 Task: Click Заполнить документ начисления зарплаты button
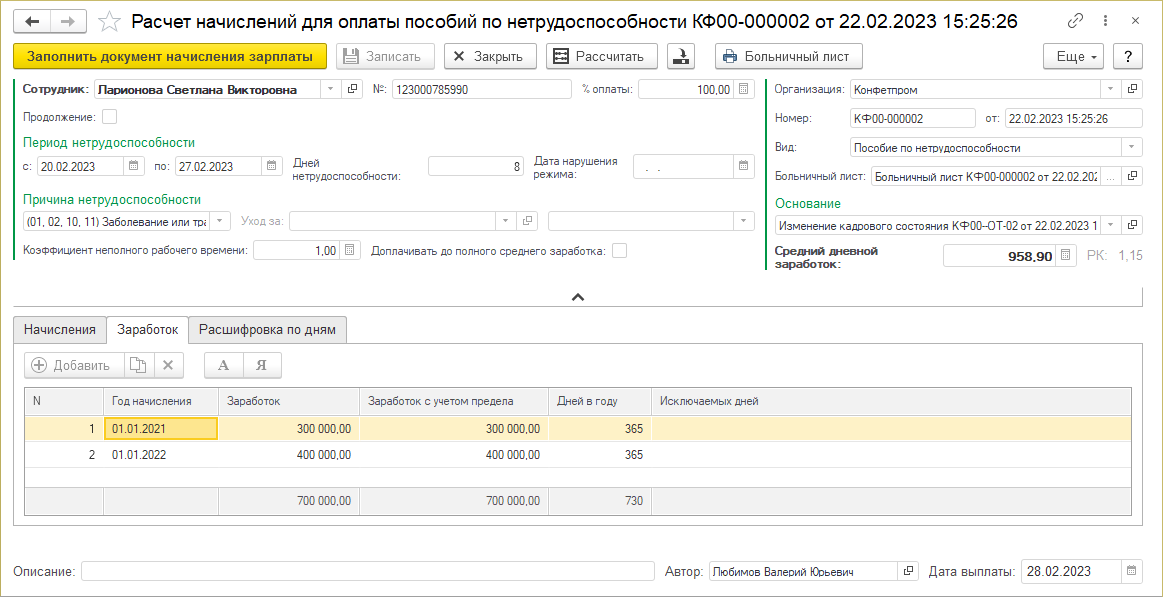click(170, 57)
